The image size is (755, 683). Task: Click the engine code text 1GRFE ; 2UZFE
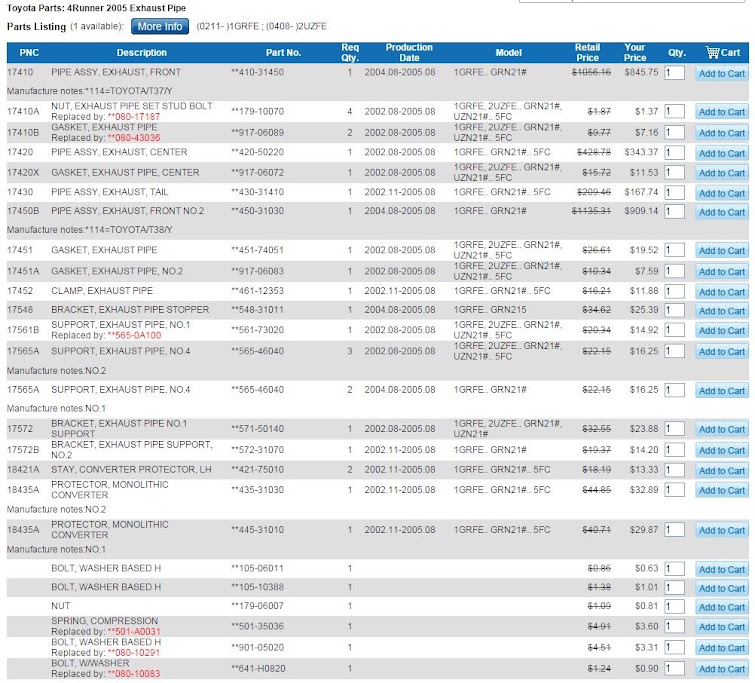[x=261, y=26]
